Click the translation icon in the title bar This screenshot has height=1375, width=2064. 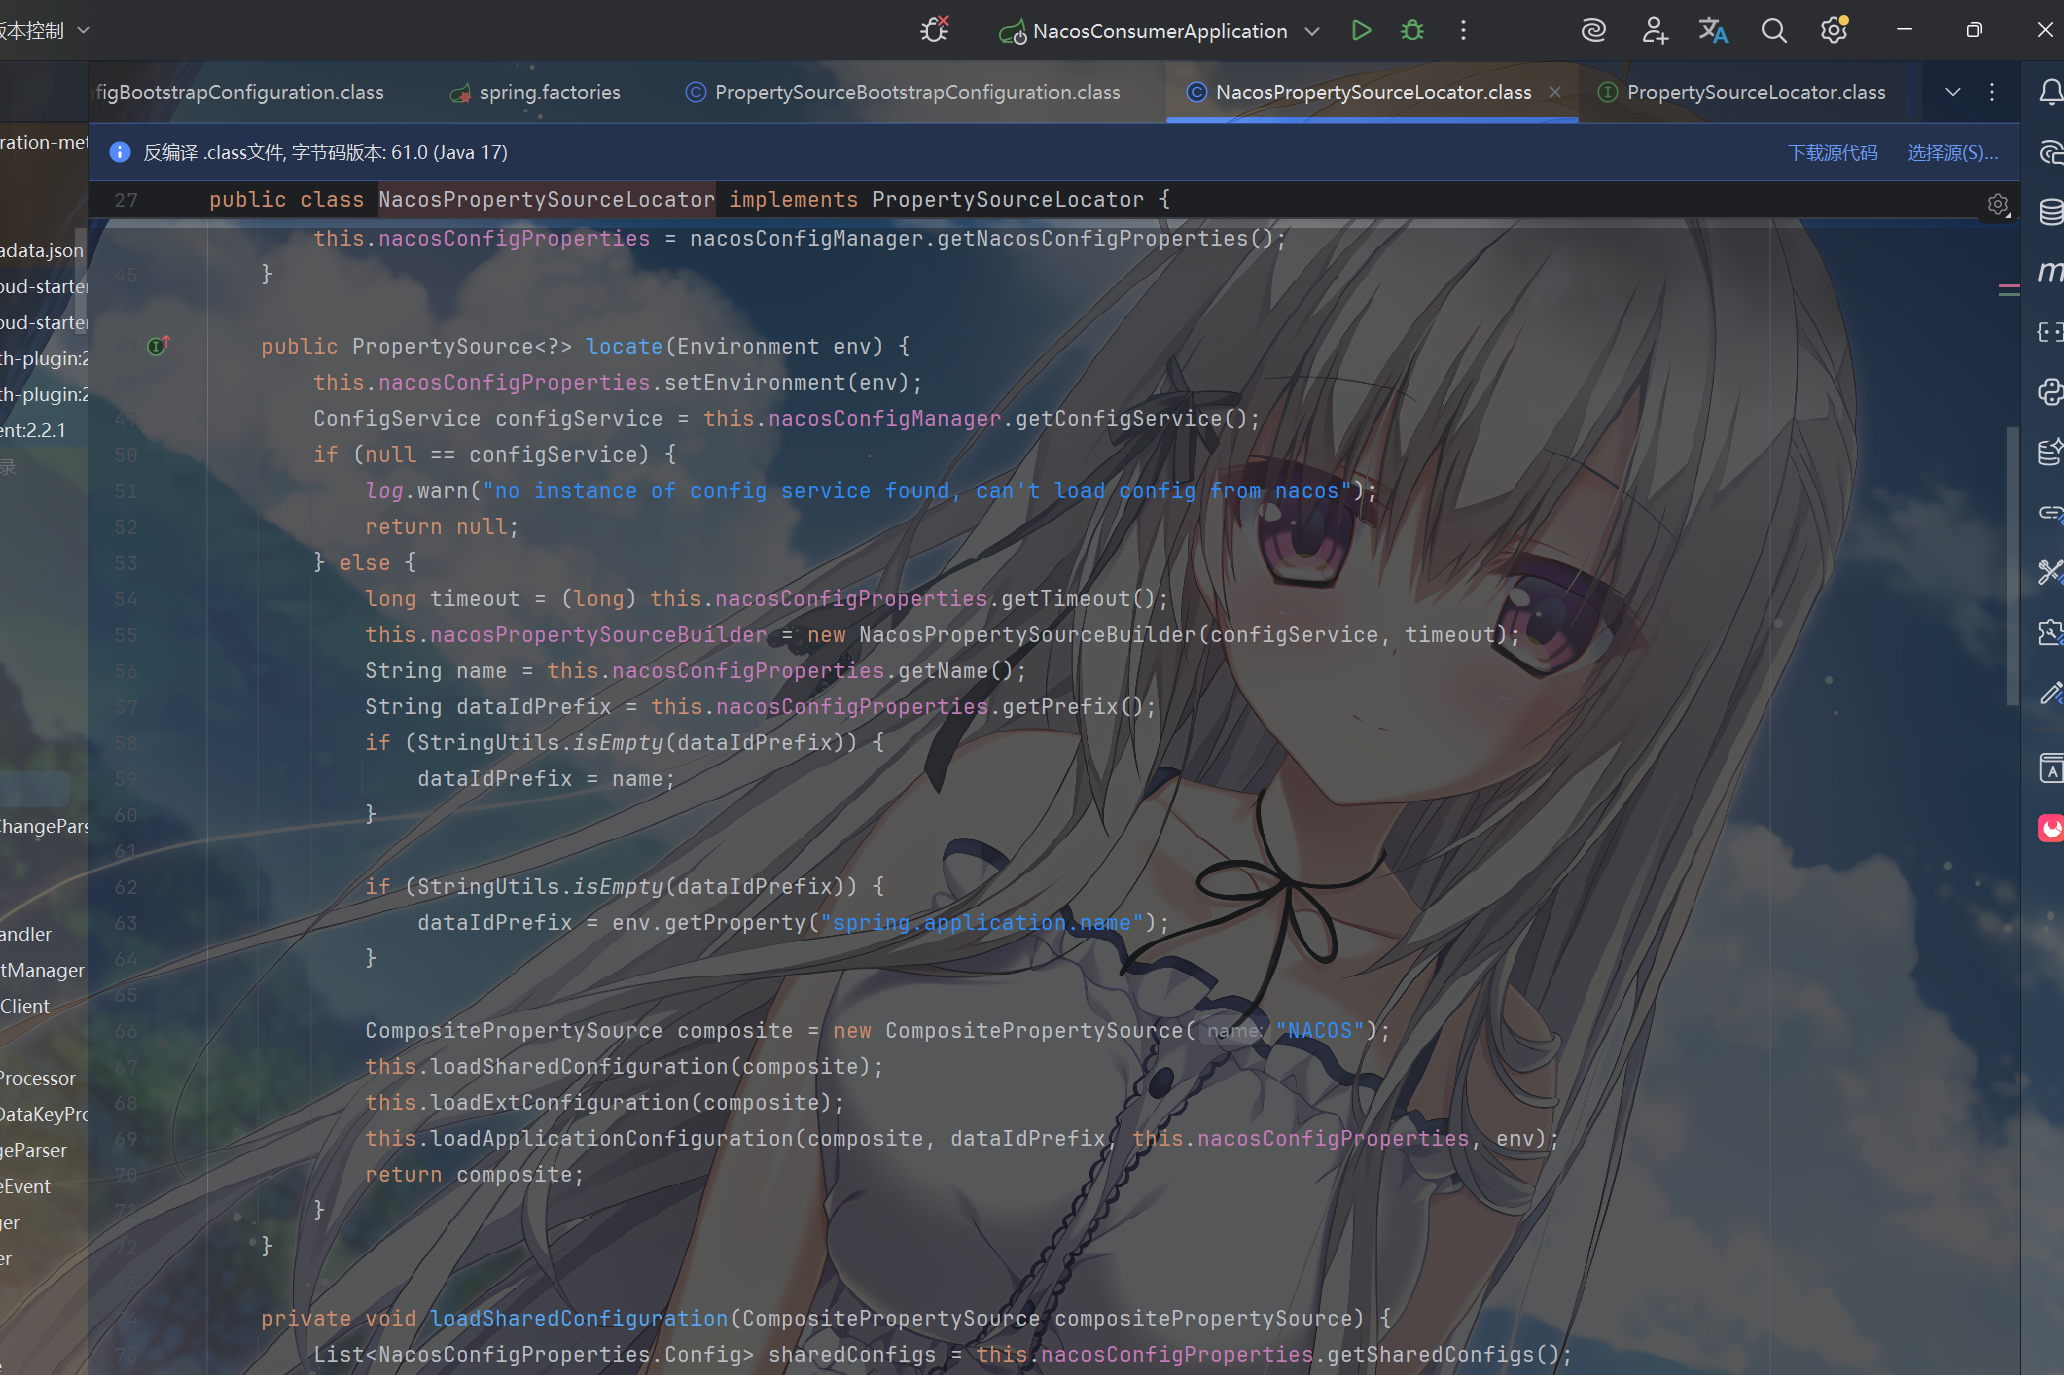coord(1713,30)
